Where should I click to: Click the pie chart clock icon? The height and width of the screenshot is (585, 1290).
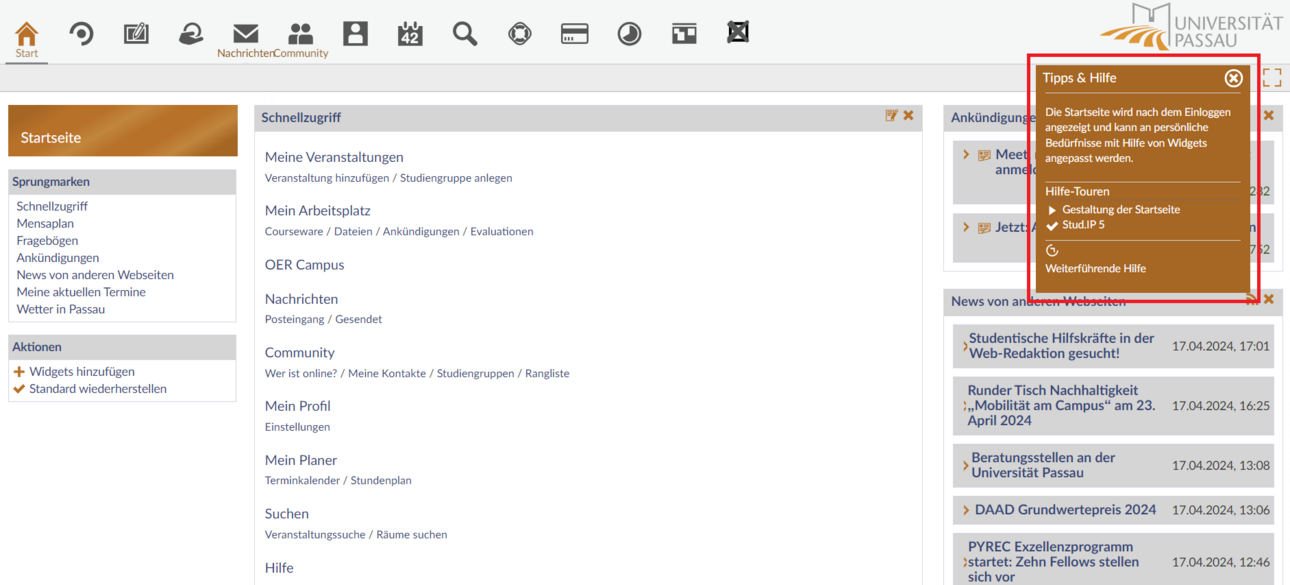point(629,34)
